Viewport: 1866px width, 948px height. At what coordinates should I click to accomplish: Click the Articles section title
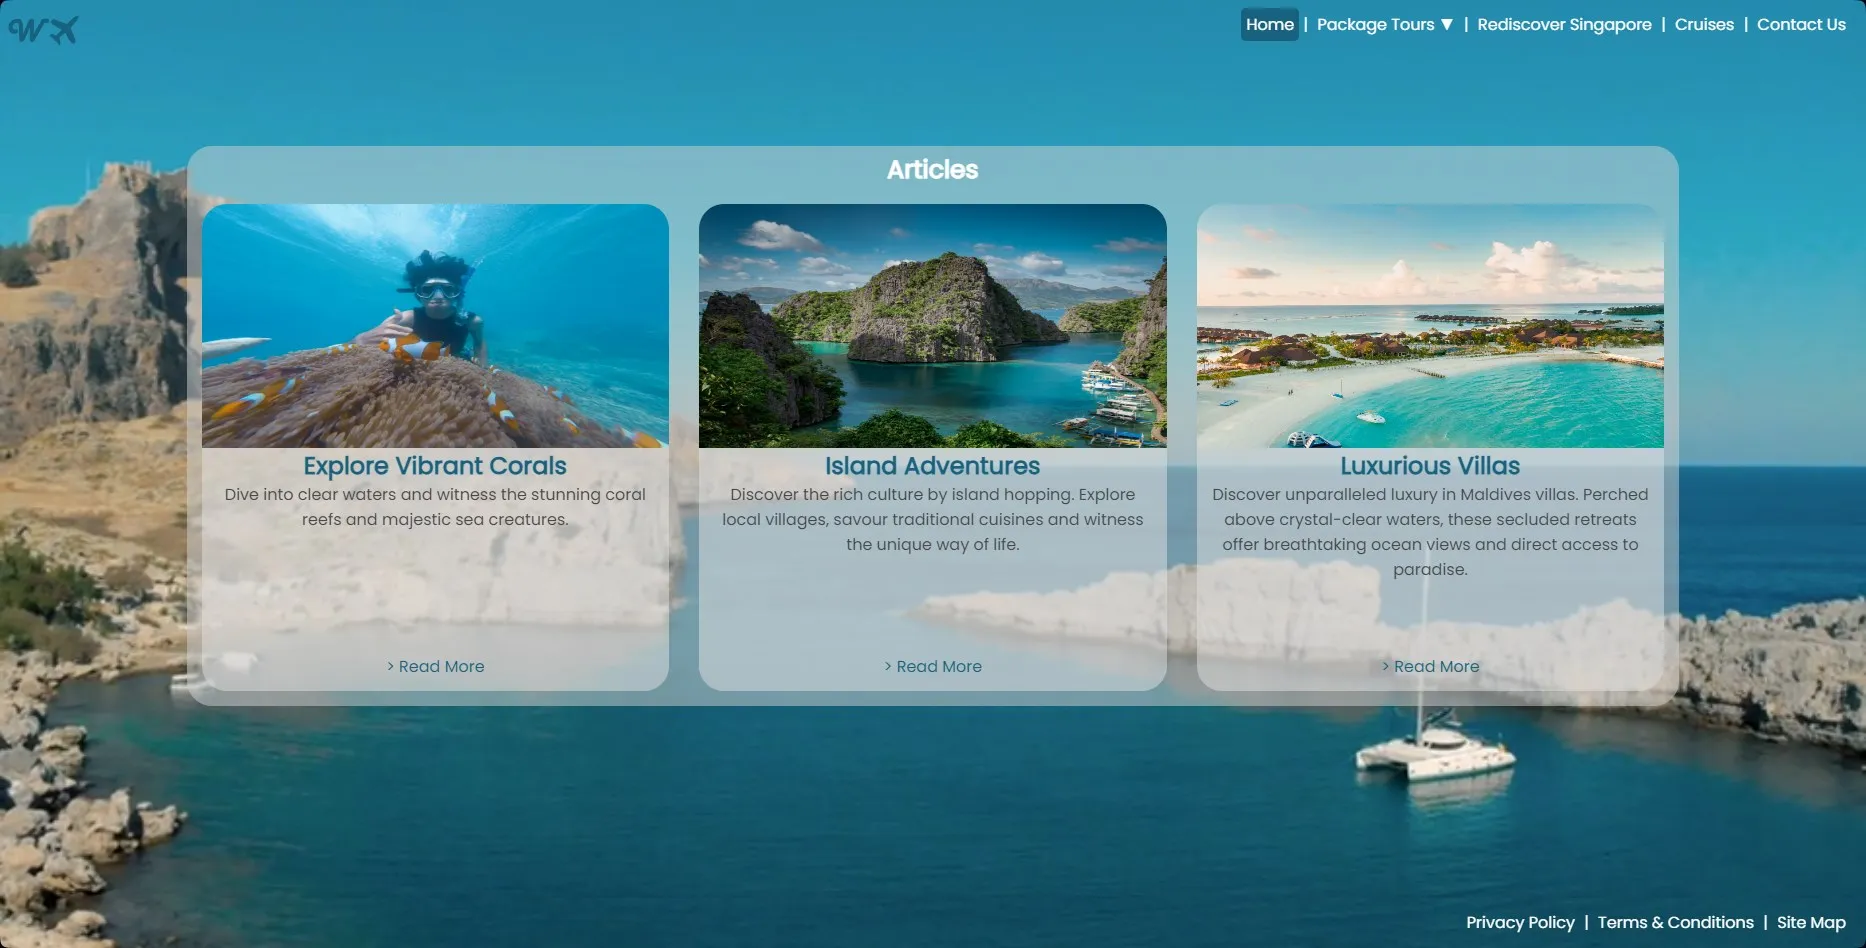pyautogui.click(x=932, y=170)
